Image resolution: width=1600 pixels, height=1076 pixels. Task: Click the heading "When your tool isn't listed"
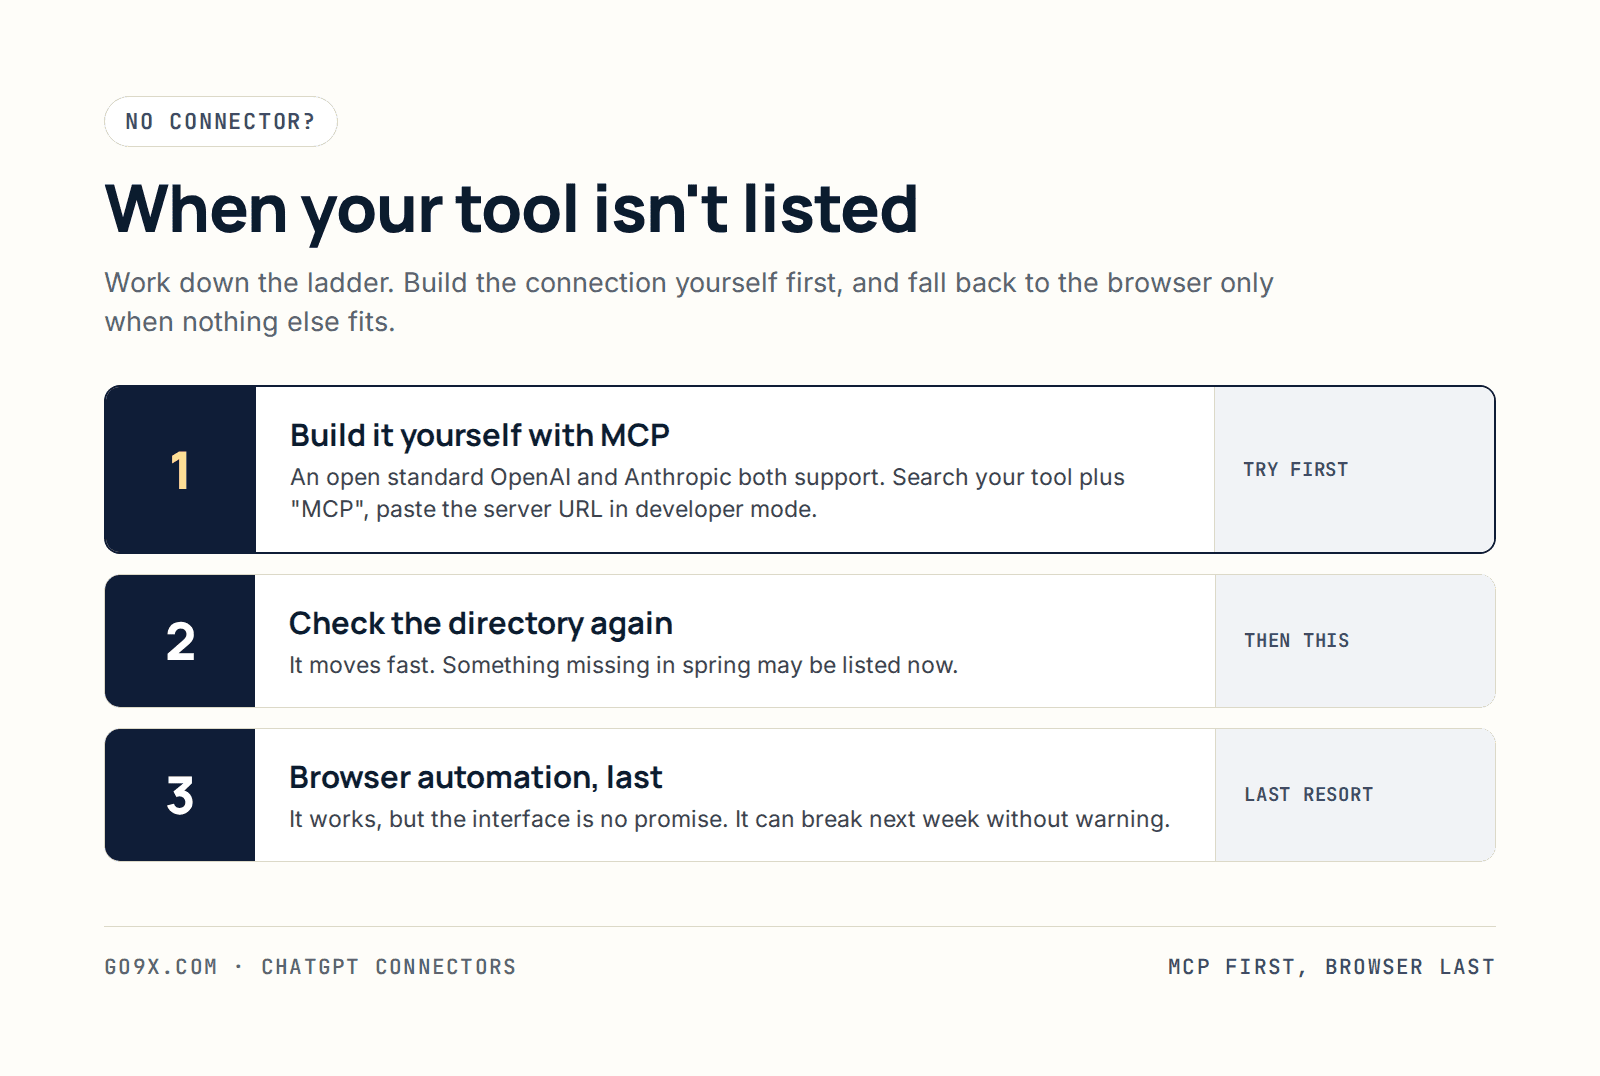click(x=511, y=209)
